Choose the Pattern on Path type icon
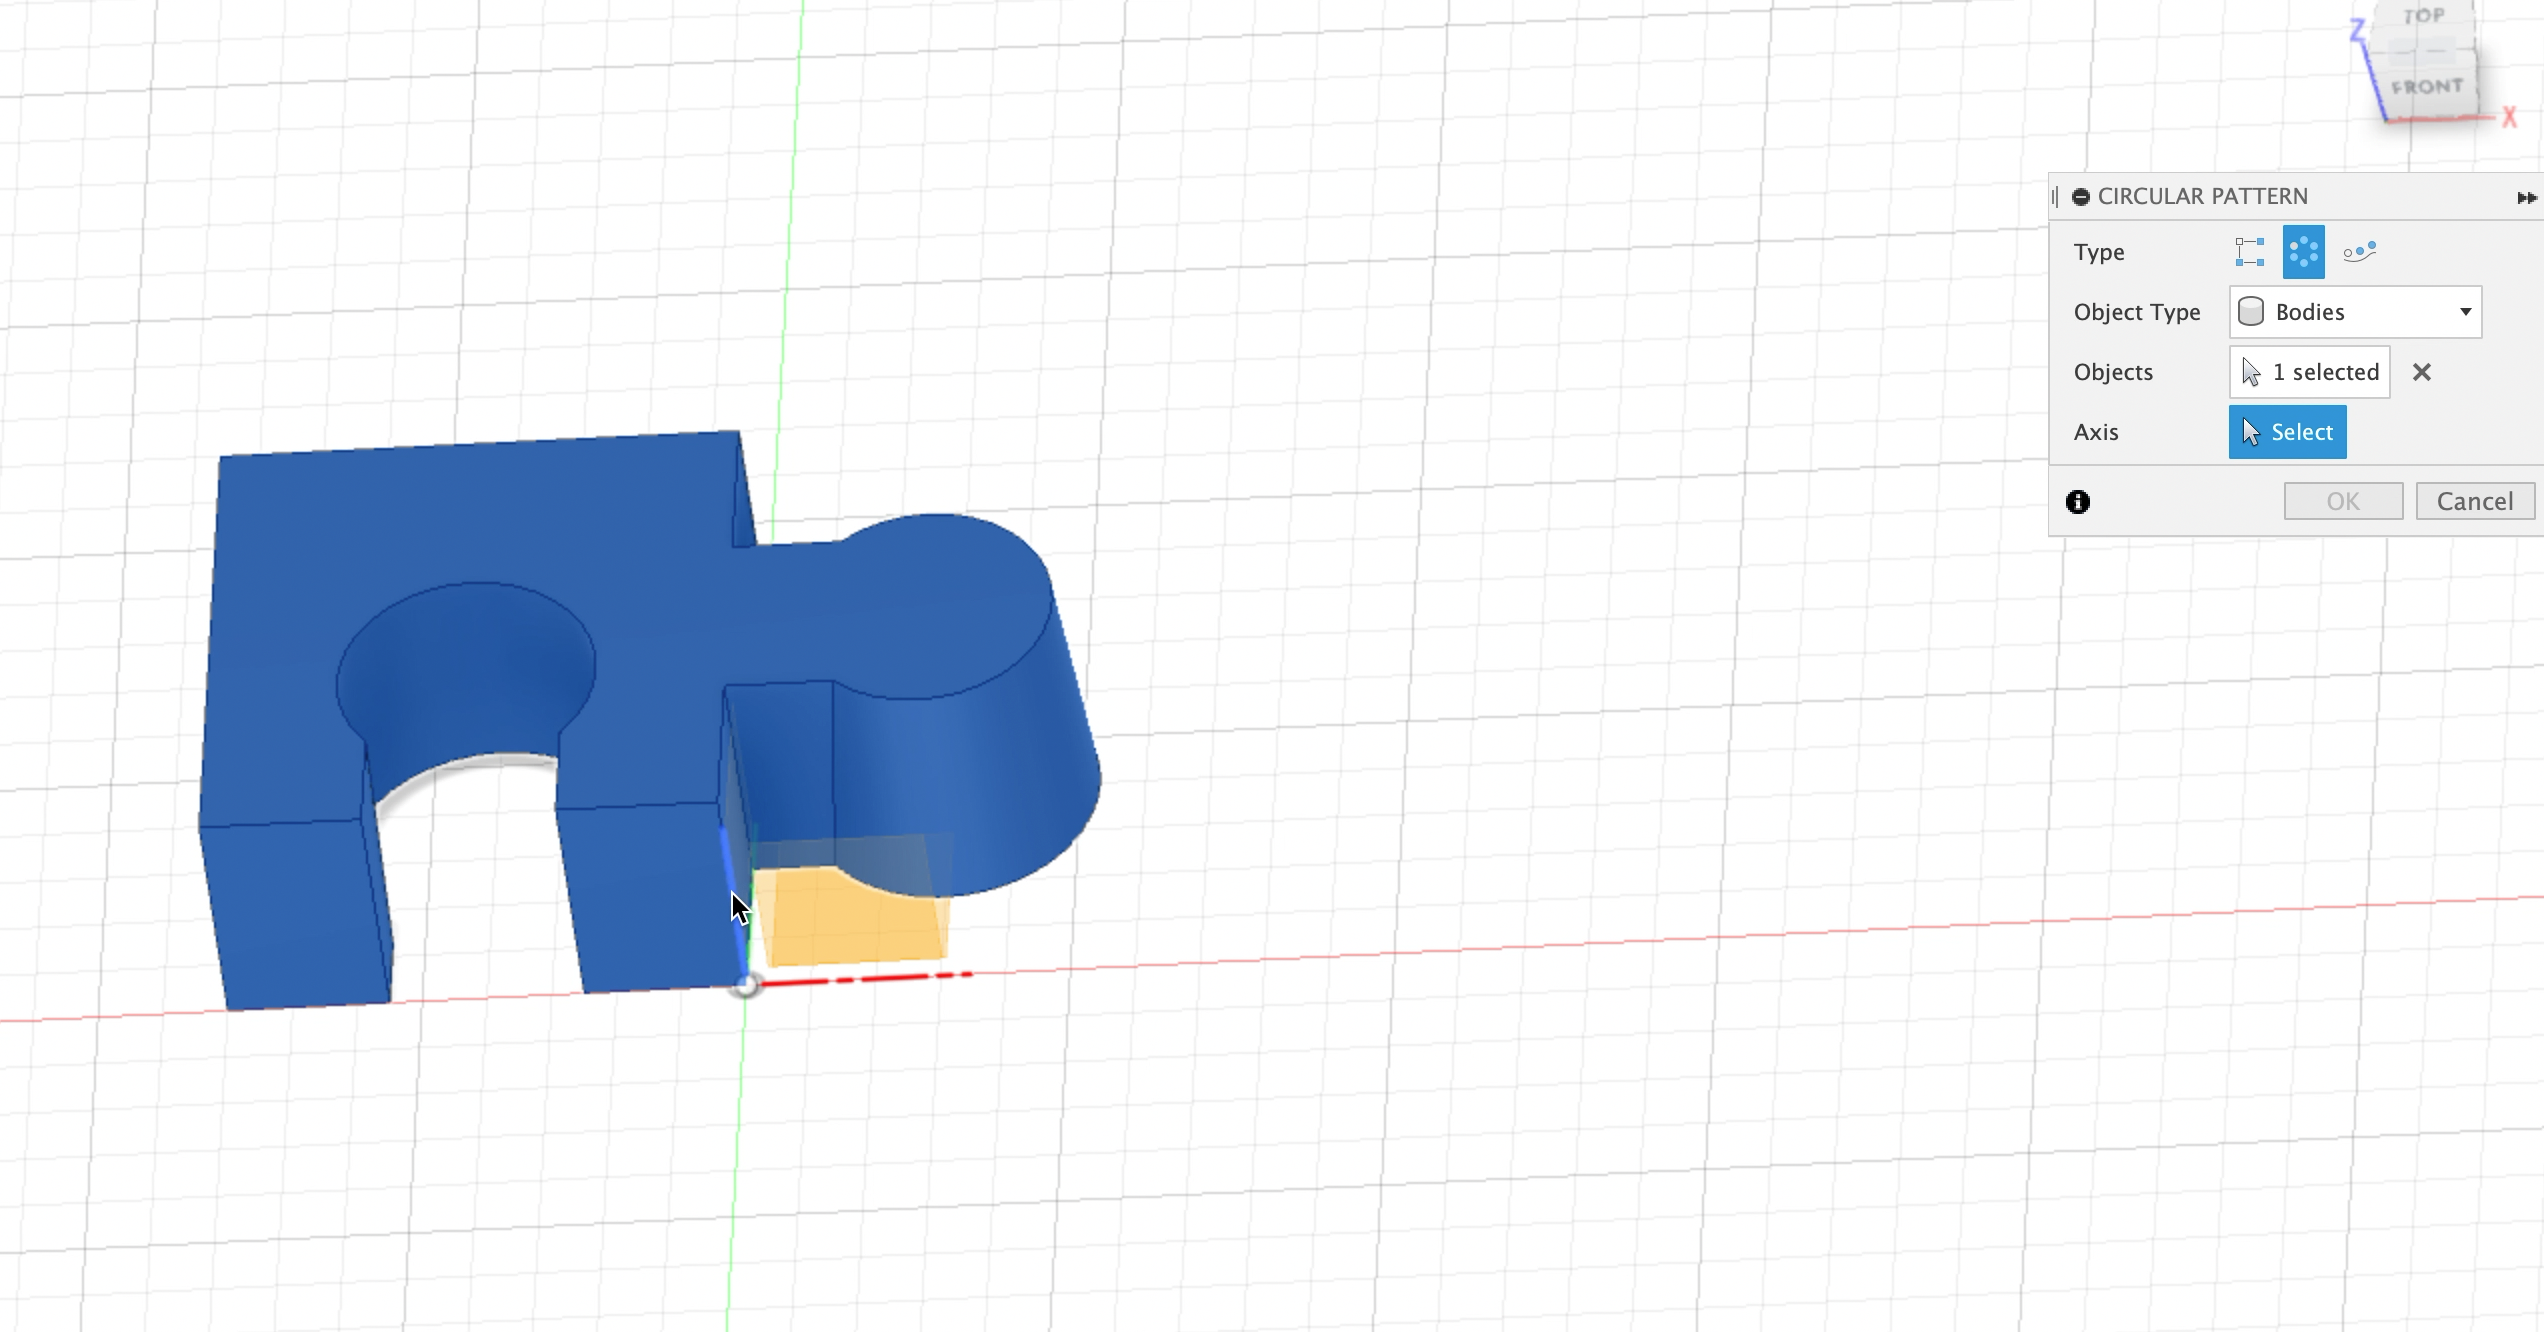The image size is (2544, 1332). point(2359,252)
